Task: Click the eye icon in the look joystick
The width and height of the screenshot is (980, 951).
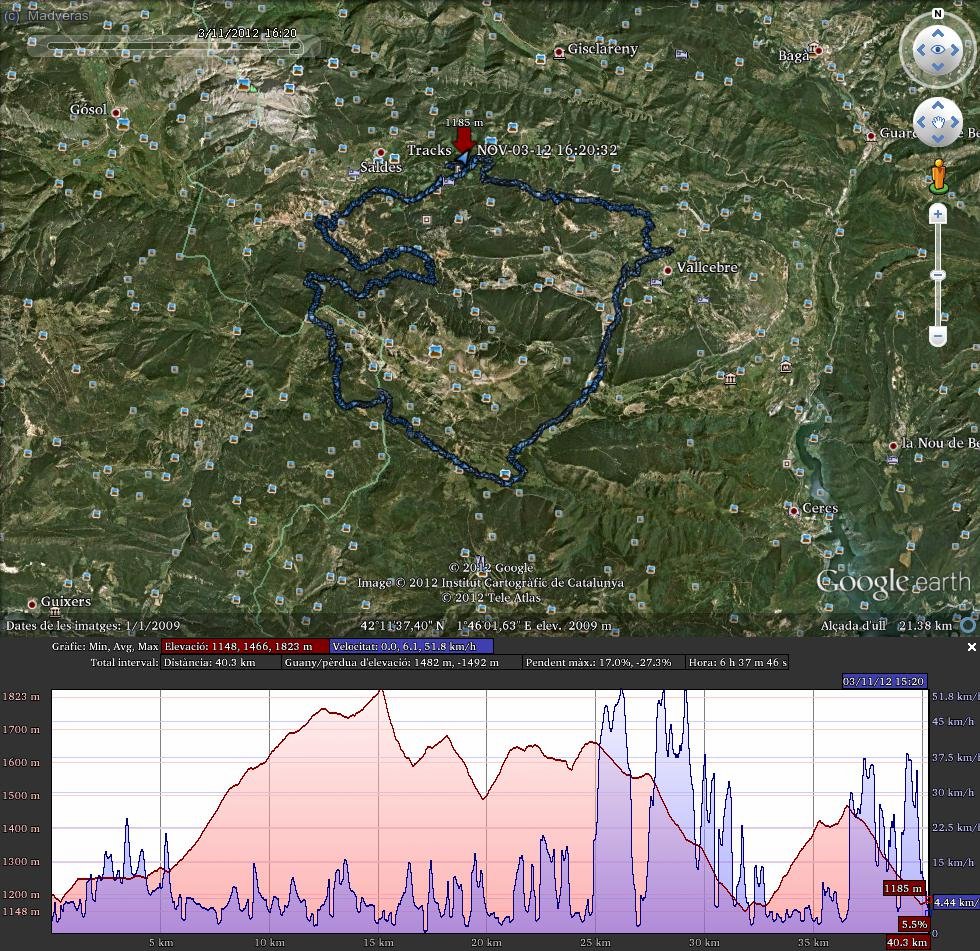Action: 938,49
